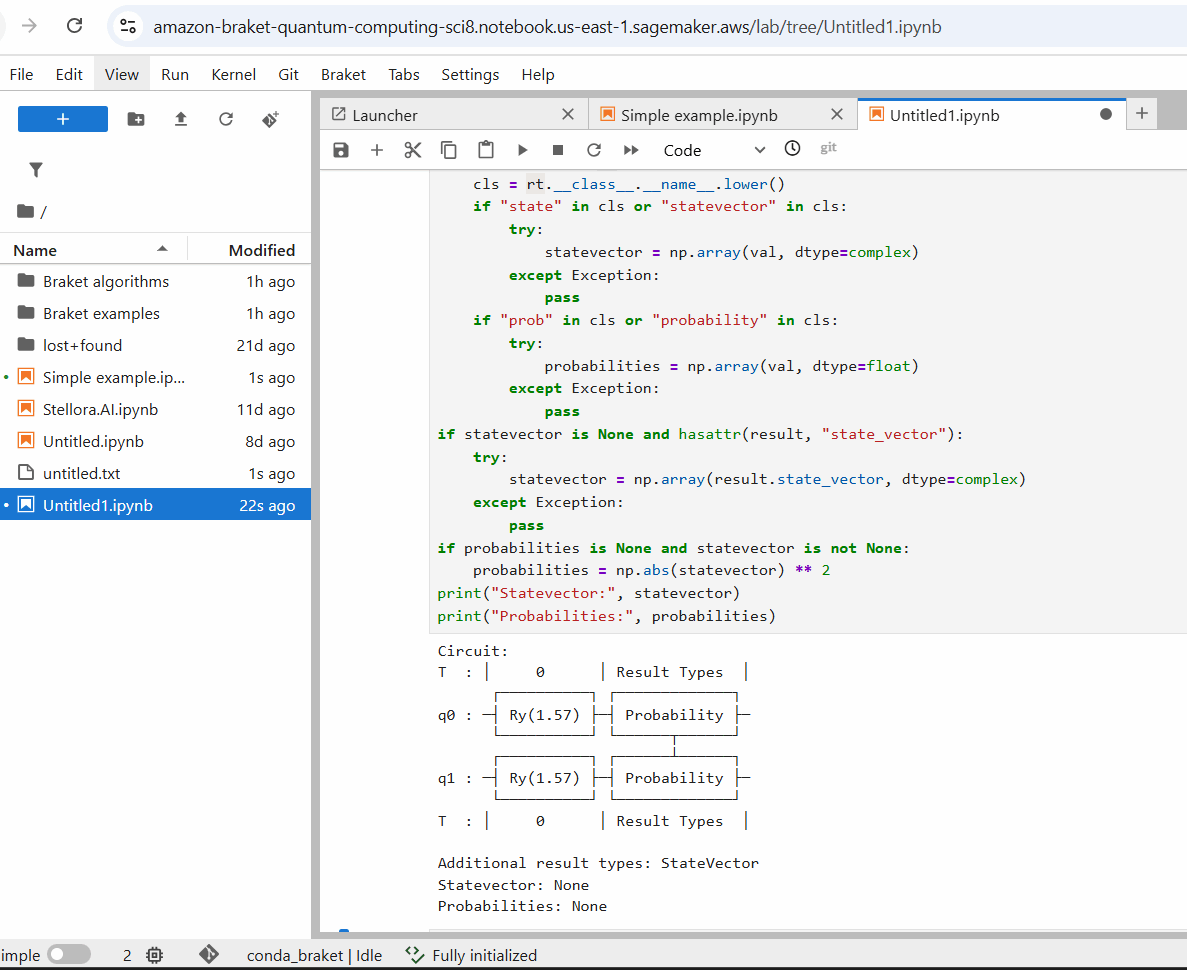Create a new folder in file browser
1187x970 pixels.
click(x=136, y=119)
